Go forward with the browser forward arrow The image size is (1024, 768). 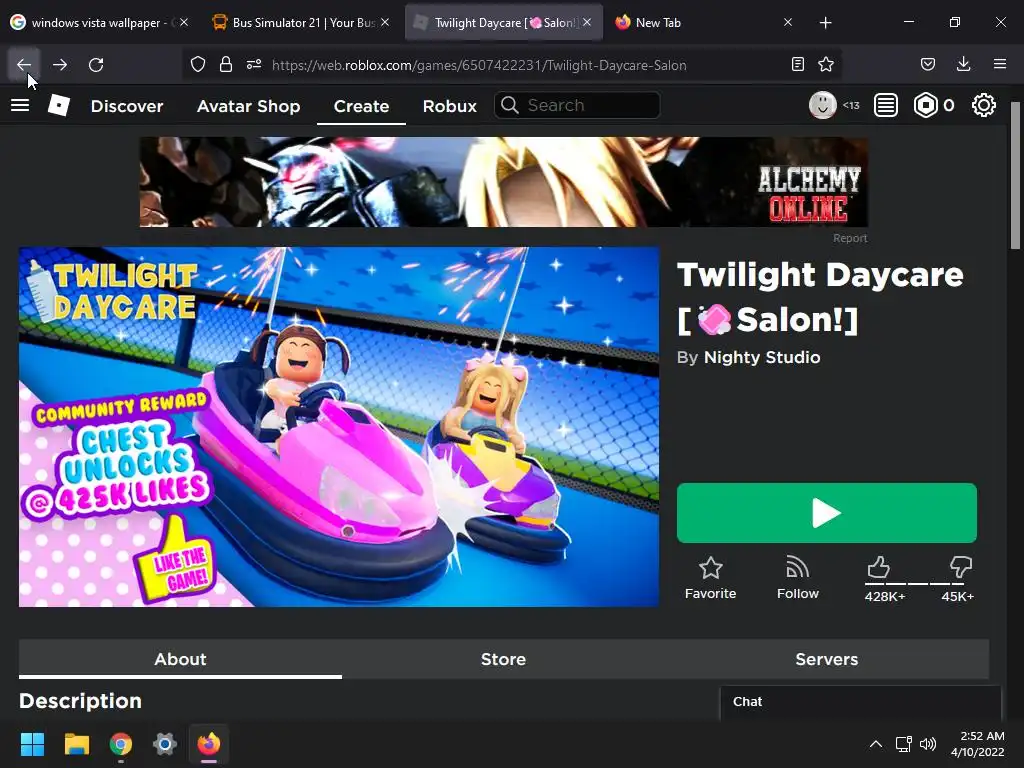click(60, 65)
